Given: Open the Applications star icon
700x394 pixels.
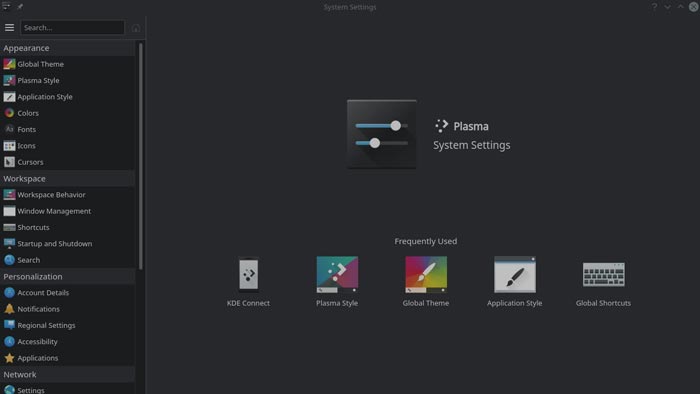Looking at the screenshot, I should coord(9,358).
